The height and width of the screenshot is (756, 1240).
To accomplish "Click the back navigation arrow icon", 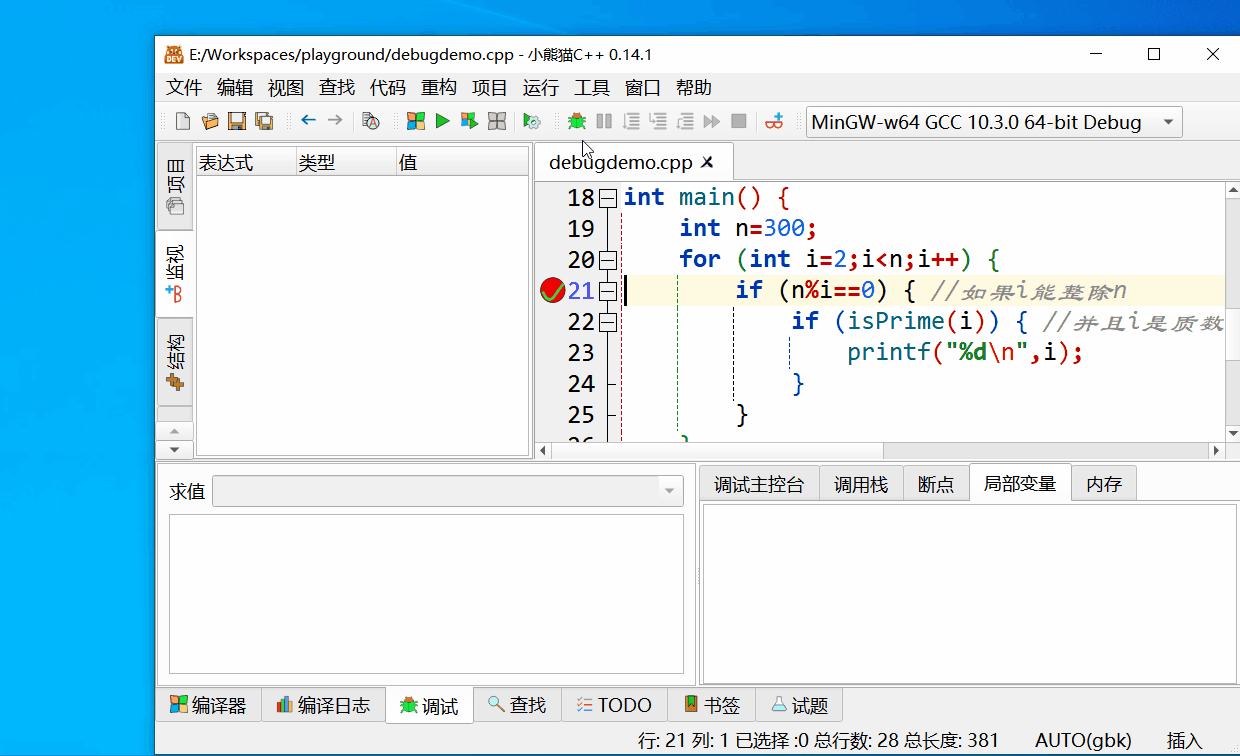I will [x=308, y=121].
